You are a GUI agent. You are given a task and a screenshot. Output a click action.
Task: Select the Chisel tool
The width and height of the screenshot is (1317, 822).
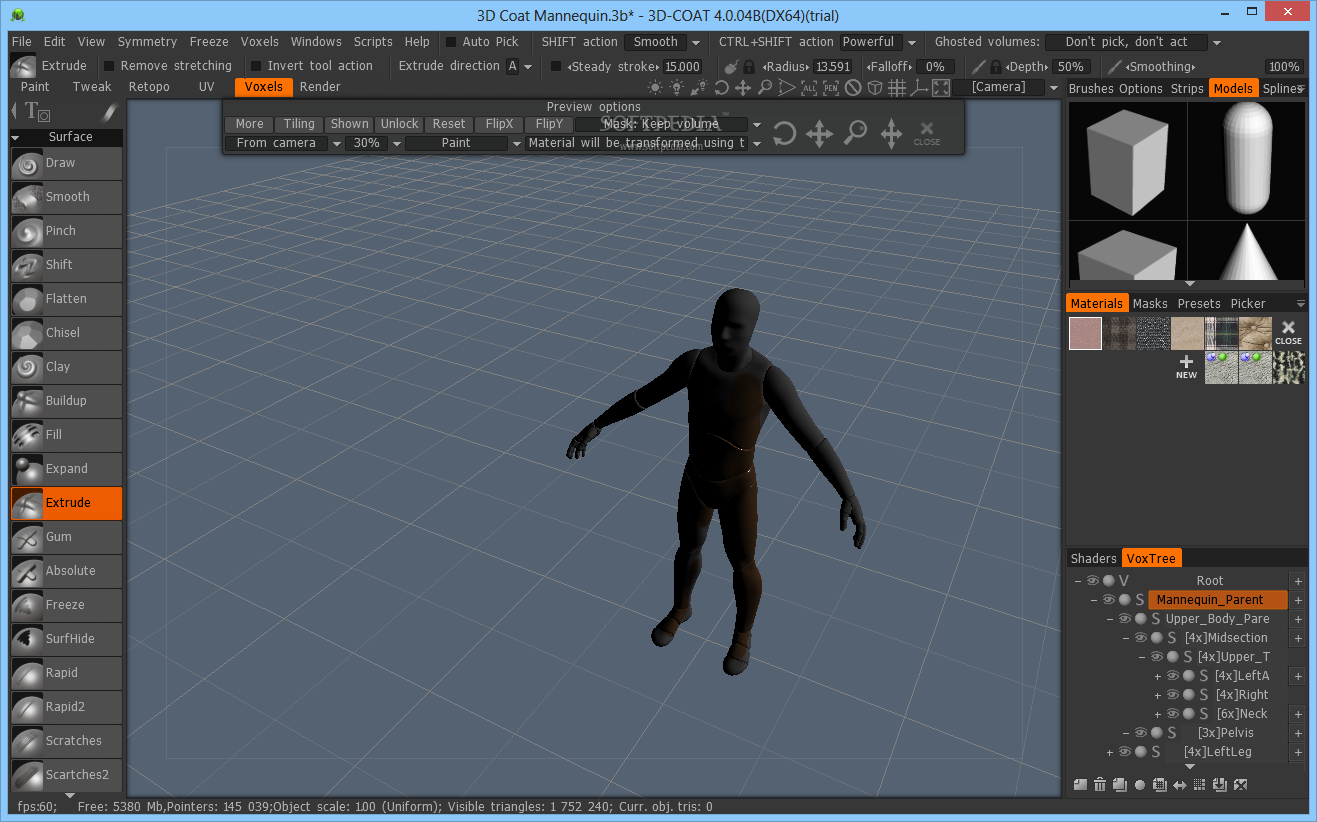[66, 333]
